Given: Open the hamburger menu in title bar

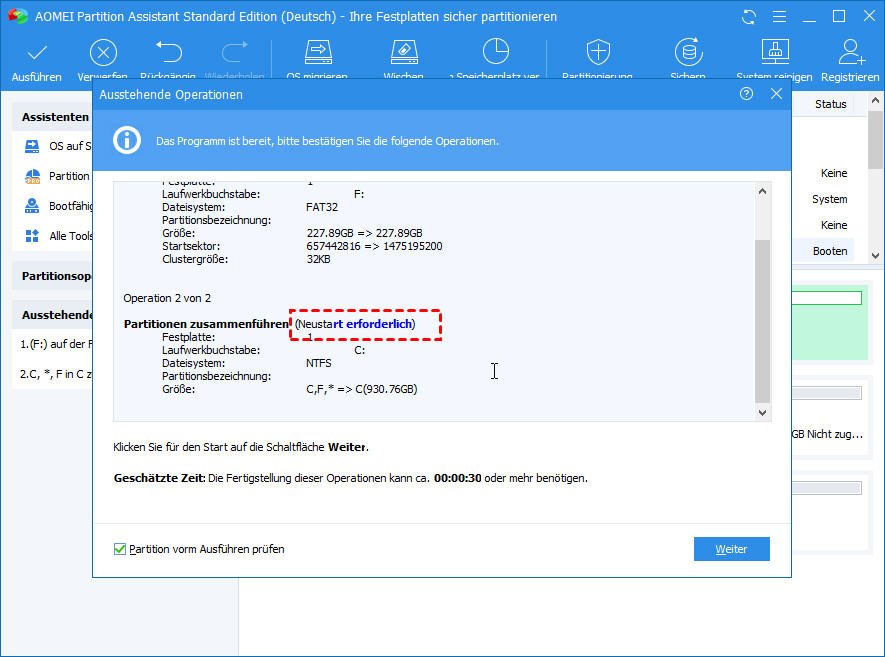Looking at the screenshot, I should tap(779, 17).
